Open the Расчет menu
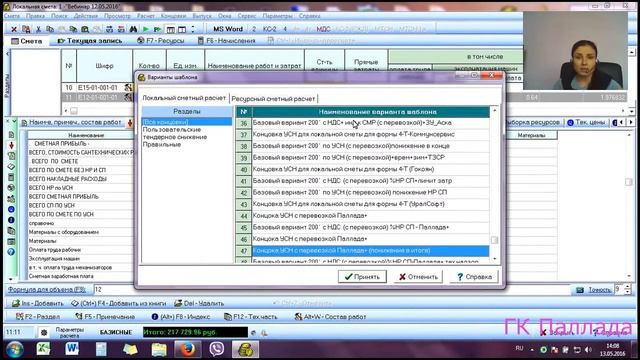Image resolution: width=640 pixels, height=360 pixels. (146, 16)
